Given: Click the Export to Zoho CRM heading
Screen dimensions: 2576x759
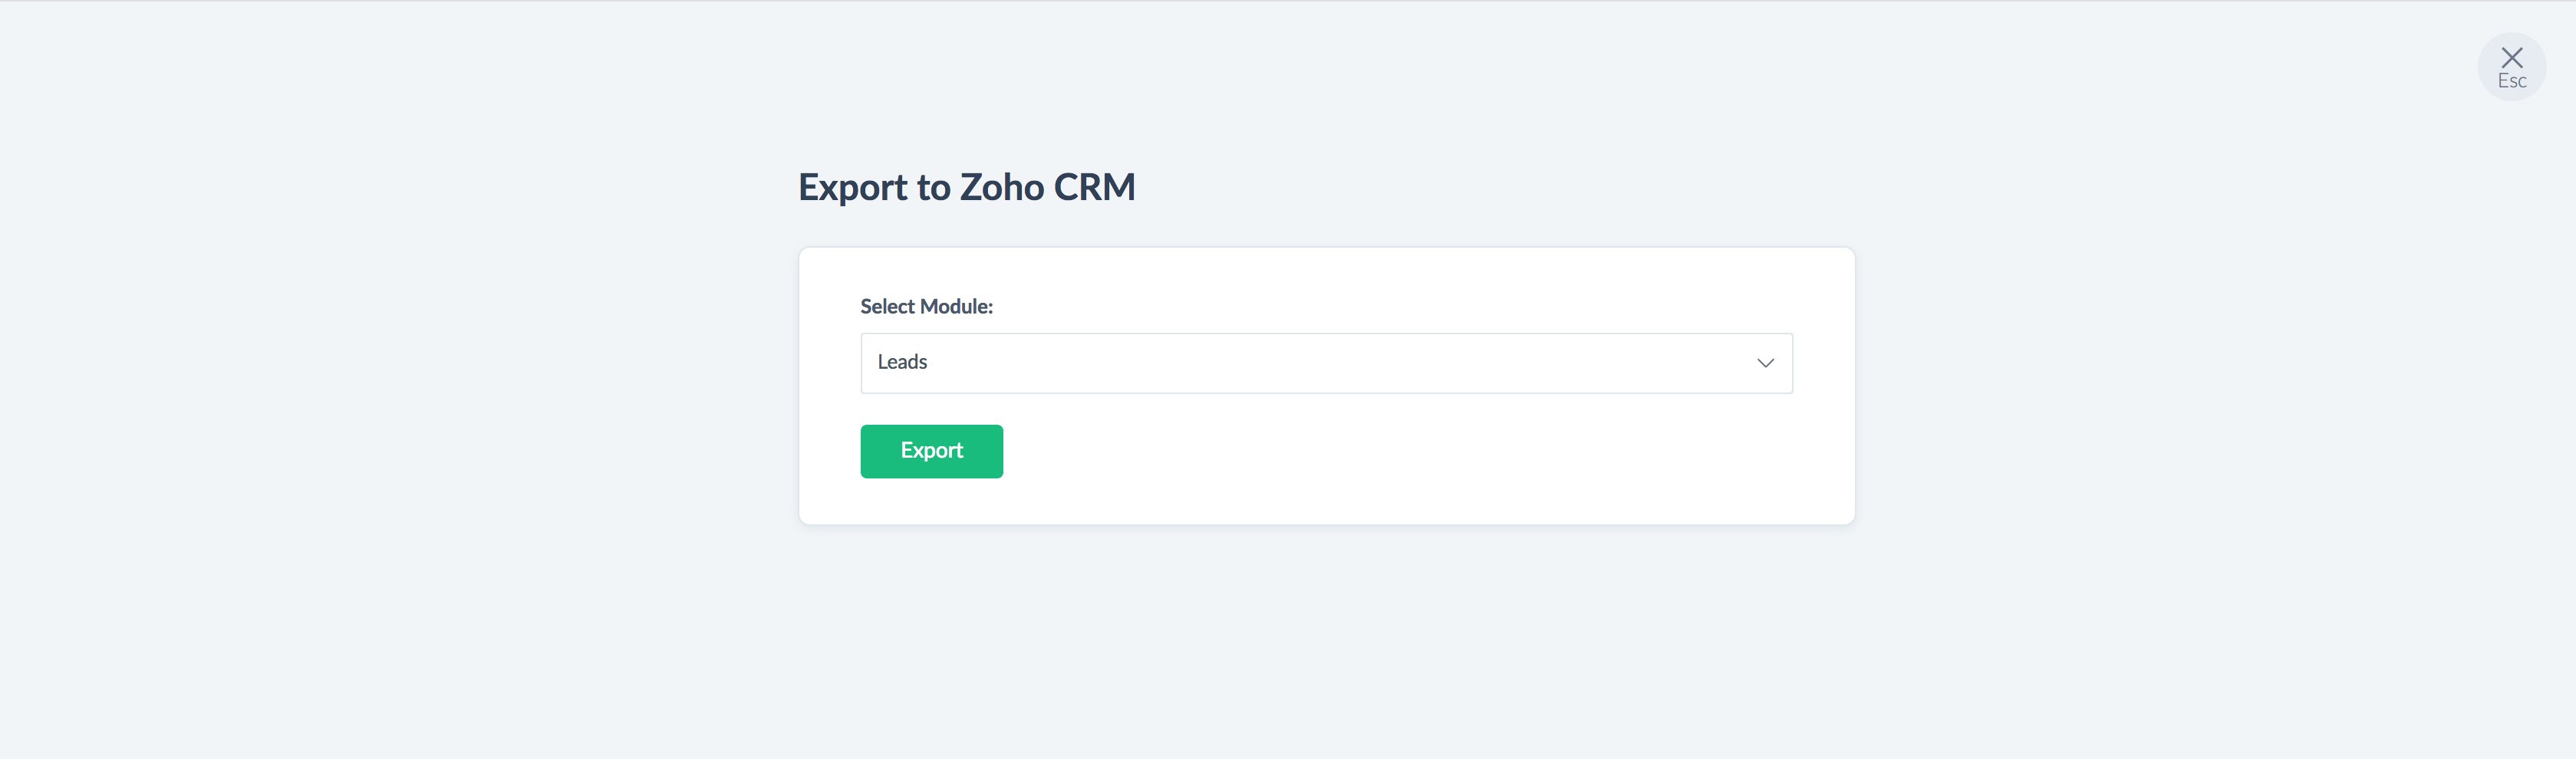Looking at the screenshot, I should click(x=966, y=187).
